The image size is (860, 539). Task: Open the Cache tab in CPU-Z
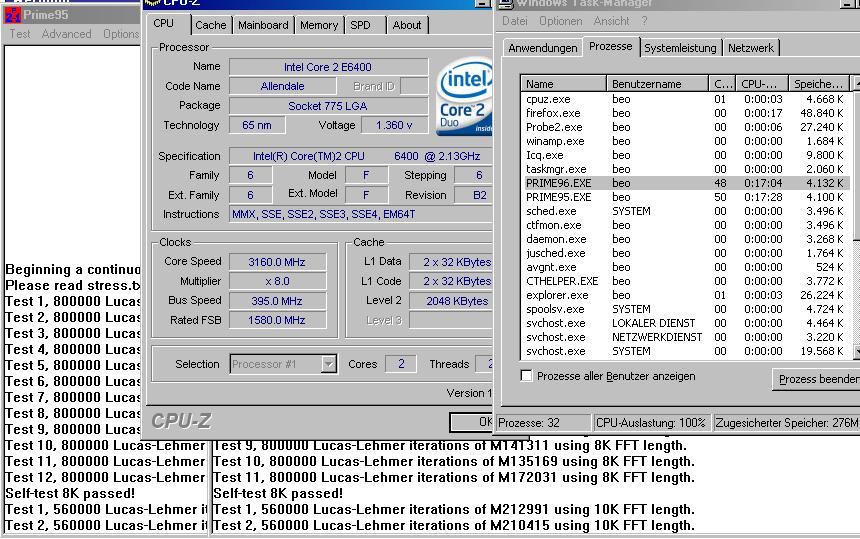click(211, 25)
